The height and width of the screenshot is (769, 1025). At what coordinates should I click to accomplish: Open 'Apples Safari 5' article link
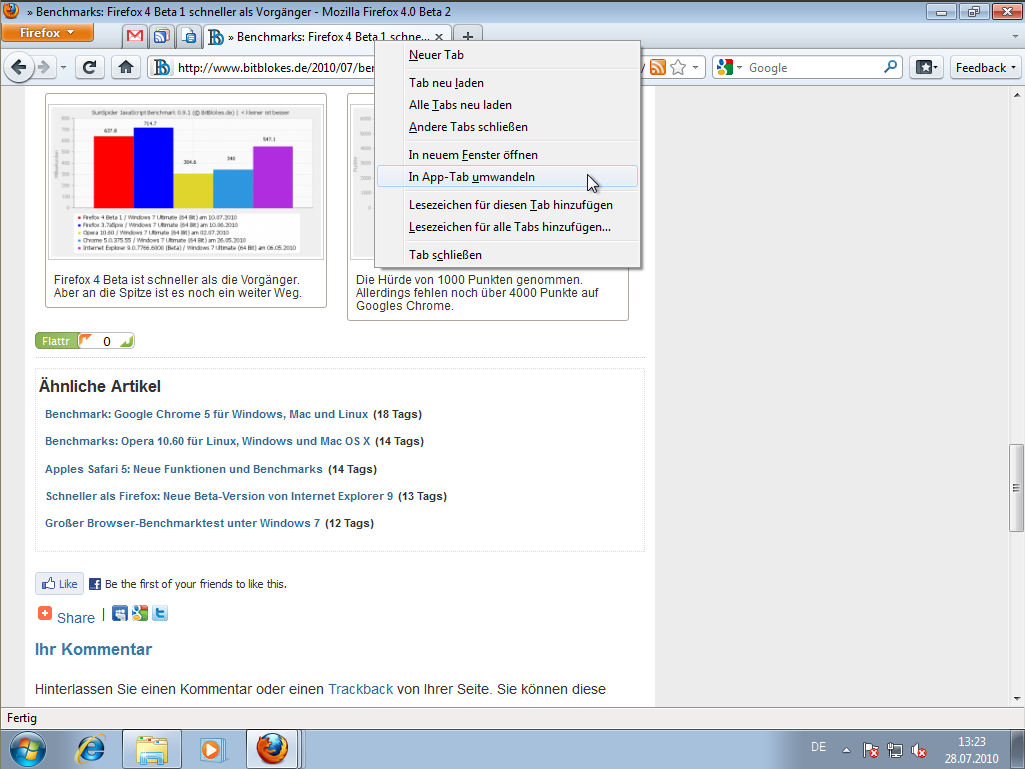(184, 470)
